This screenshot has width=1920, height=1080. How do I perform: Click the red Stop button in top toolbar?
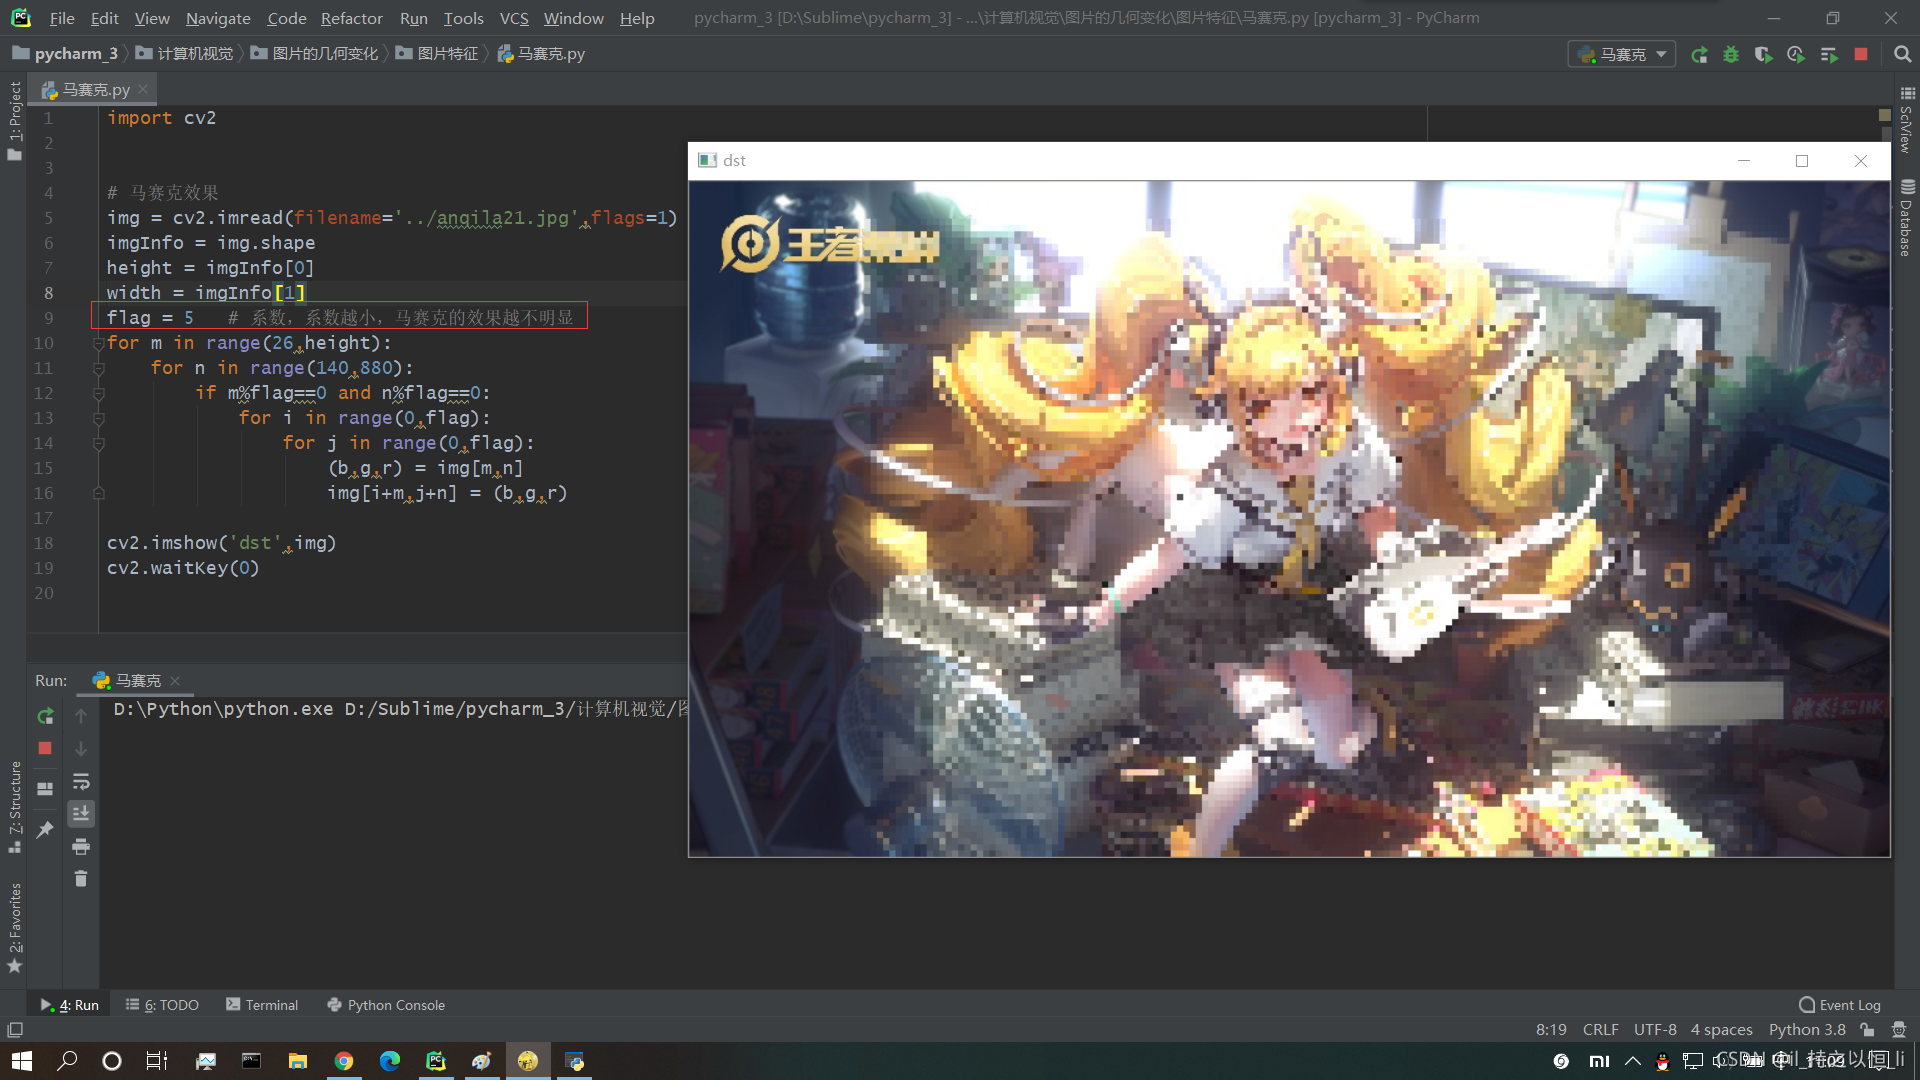(x=1861, y=55)
